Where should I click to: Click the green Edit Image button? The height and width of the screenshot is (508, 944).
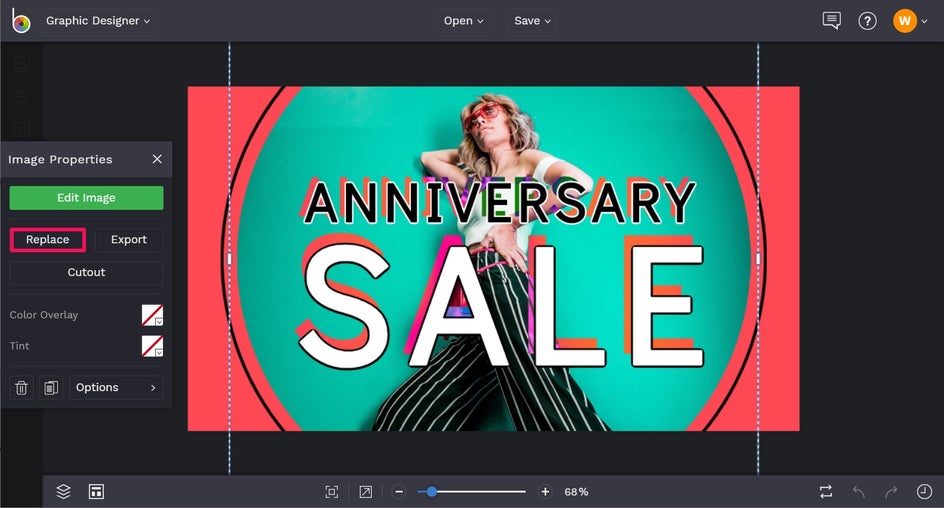pos(86,198)
